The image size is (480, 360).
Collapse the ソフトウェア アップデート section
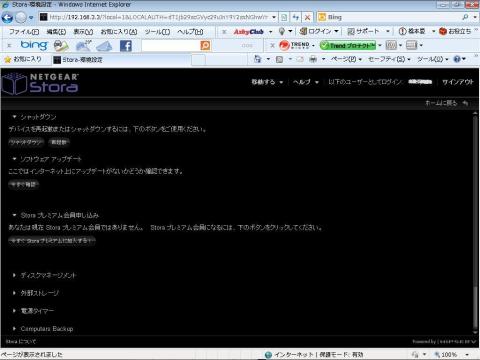tap(14, 159)
